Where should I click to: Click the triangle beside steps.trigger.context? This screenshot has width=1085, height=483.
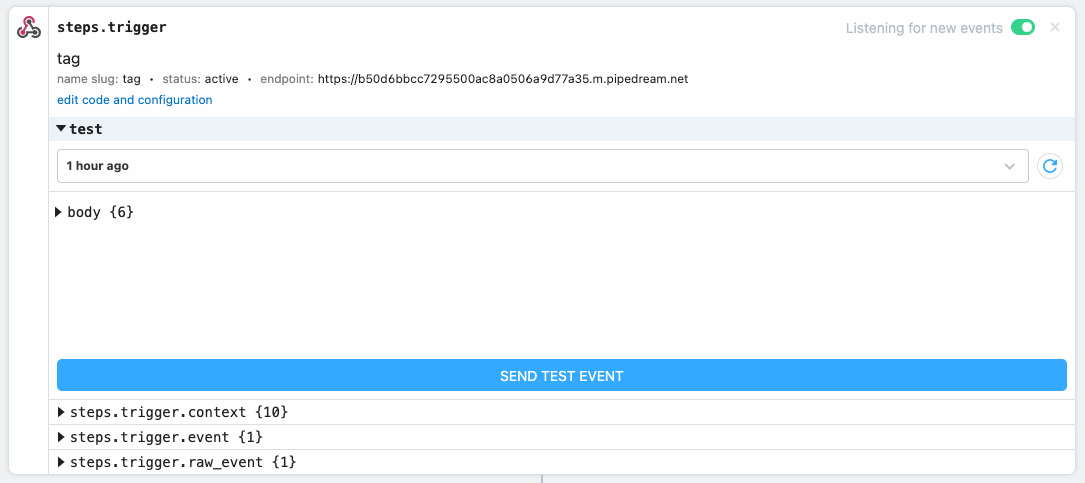pyautogui.click(x=62, y=412)
